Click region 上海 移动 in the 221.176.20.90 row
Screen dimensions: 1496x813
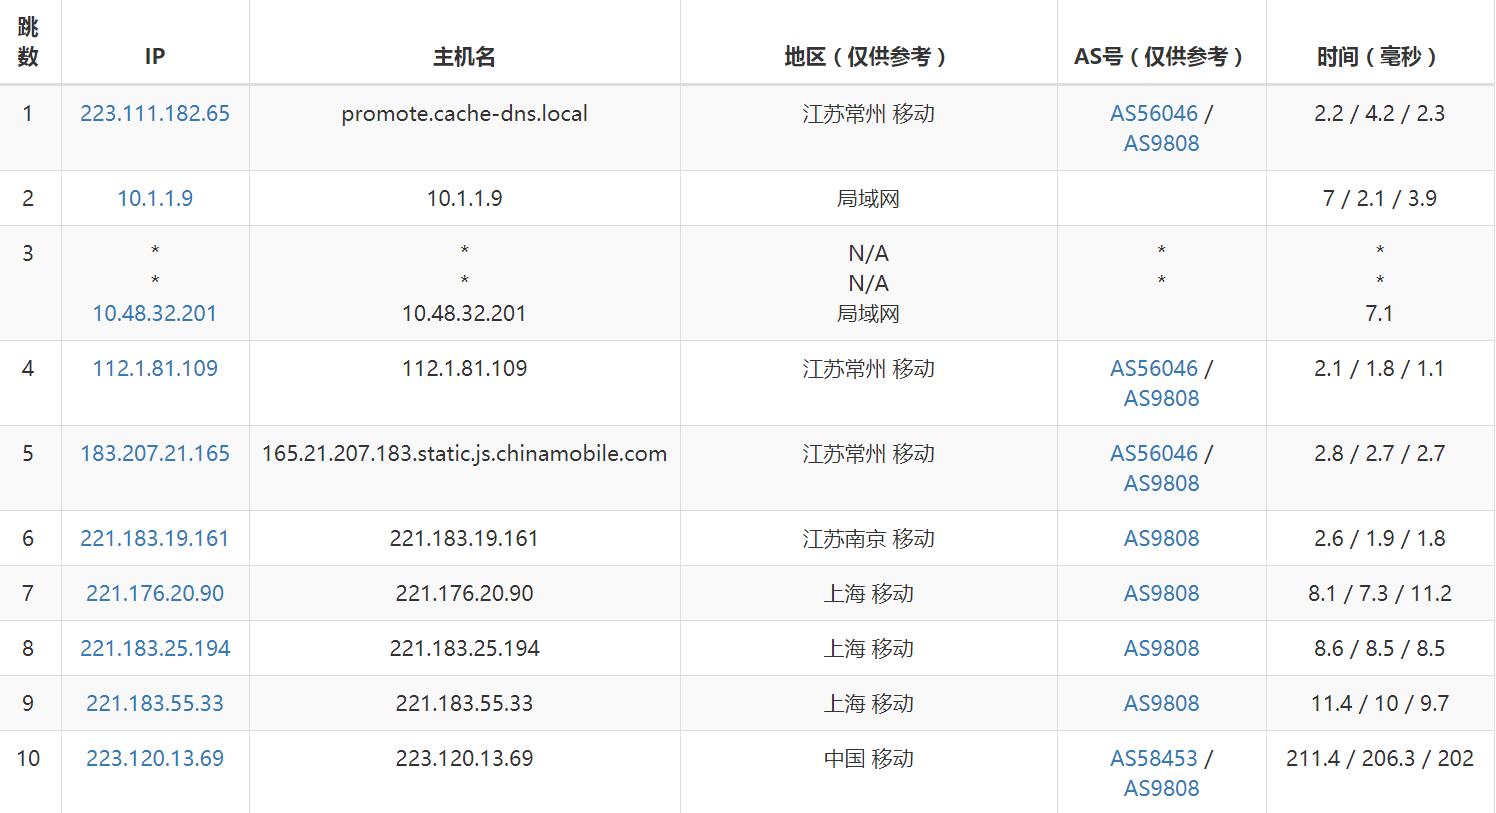tap(868, 593)
